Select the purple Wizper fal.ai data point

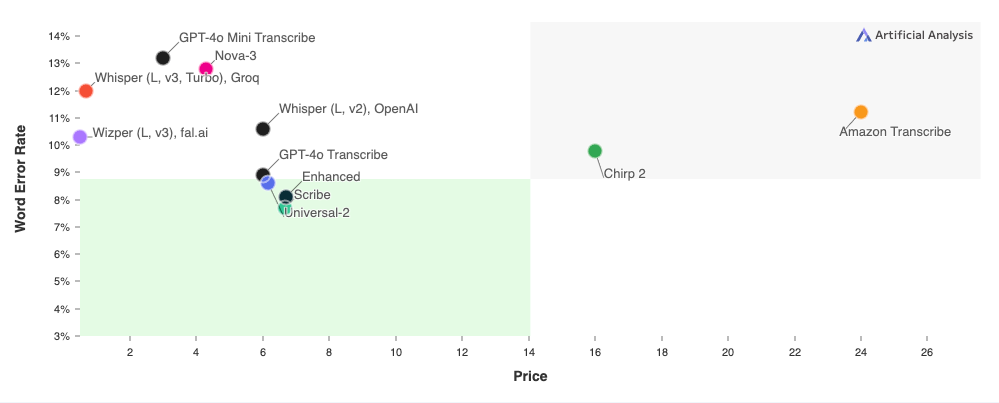(x=80, y=137)
